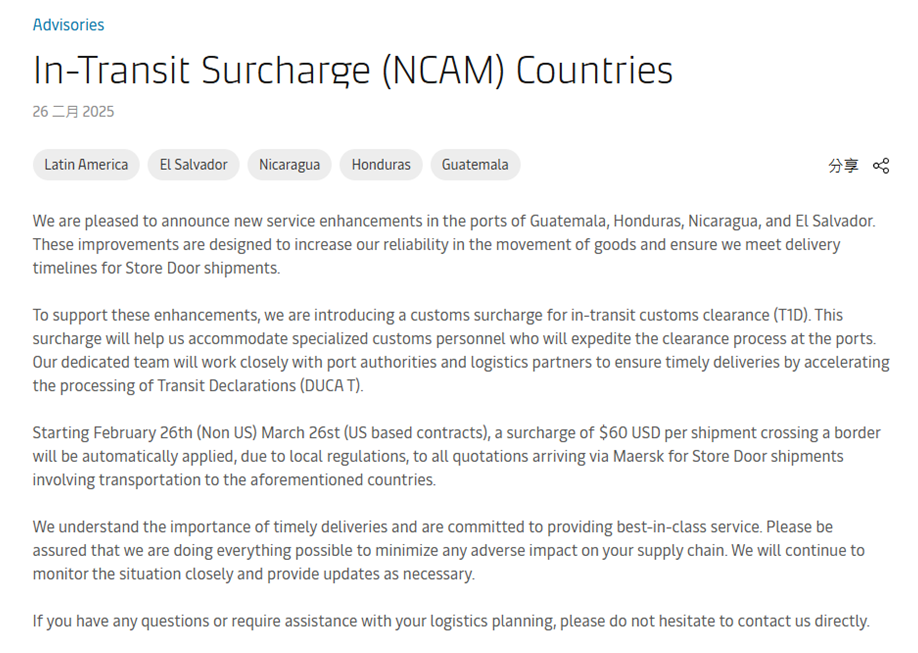Click the publication date 26 二月 2025

[x=73, y=112]
